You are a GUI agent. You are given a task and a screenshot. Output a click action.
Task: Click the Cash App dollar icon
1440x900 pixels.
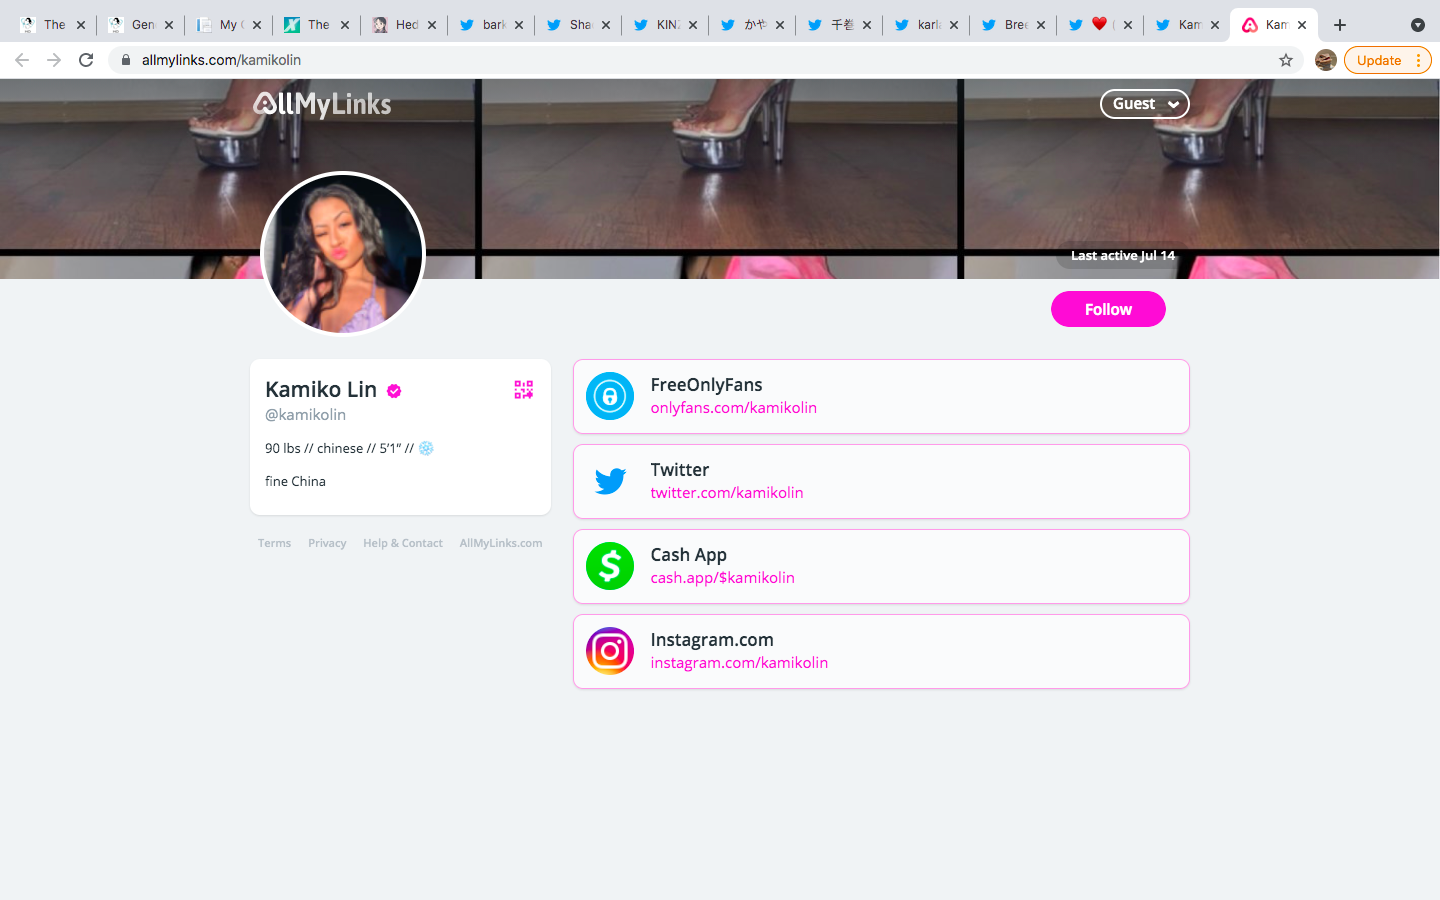click(610, 566)
